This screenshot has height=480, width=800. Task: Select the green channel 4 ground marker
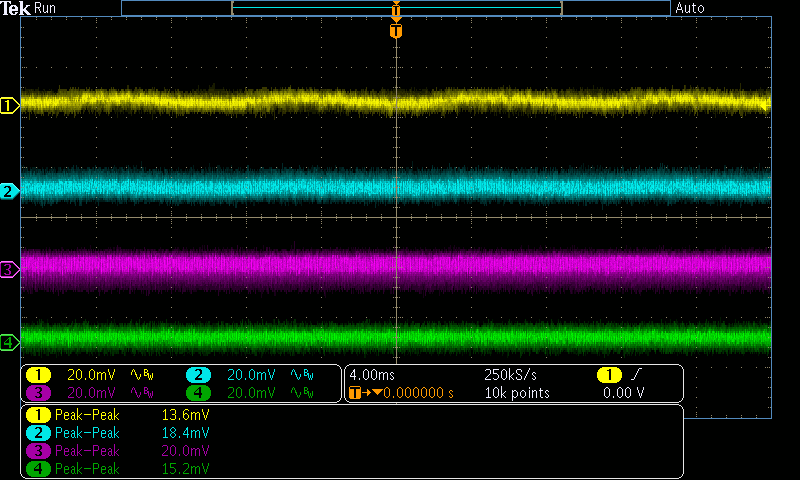9,343
